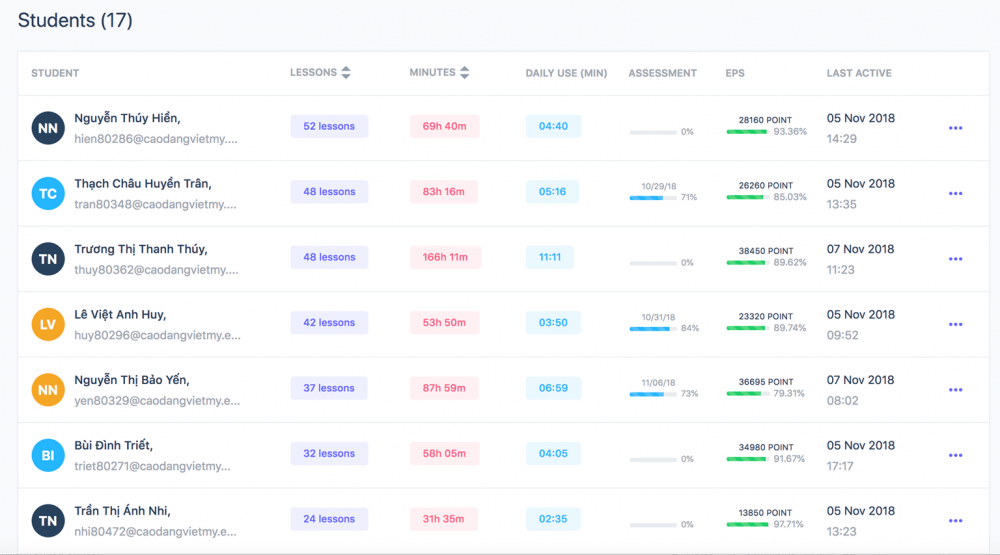Click the BI avatar for Bùi Đình Triết
Screen dimensions: 1000x555
pos(48,455)
